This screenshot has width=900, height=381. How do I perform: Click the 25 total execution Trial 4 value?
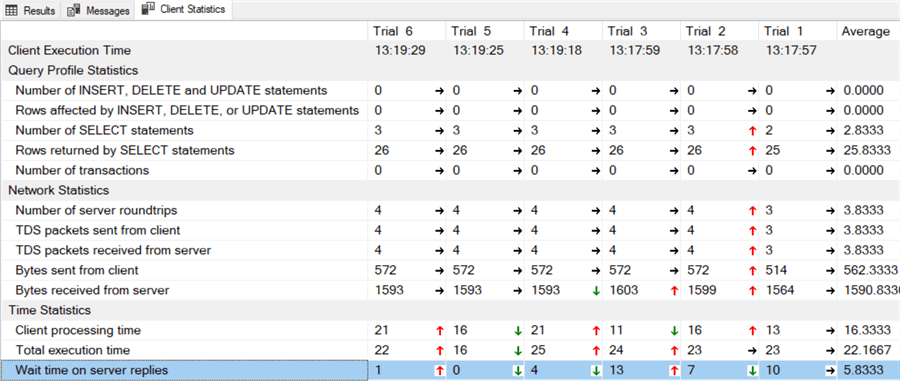click(x=538, y=350)
